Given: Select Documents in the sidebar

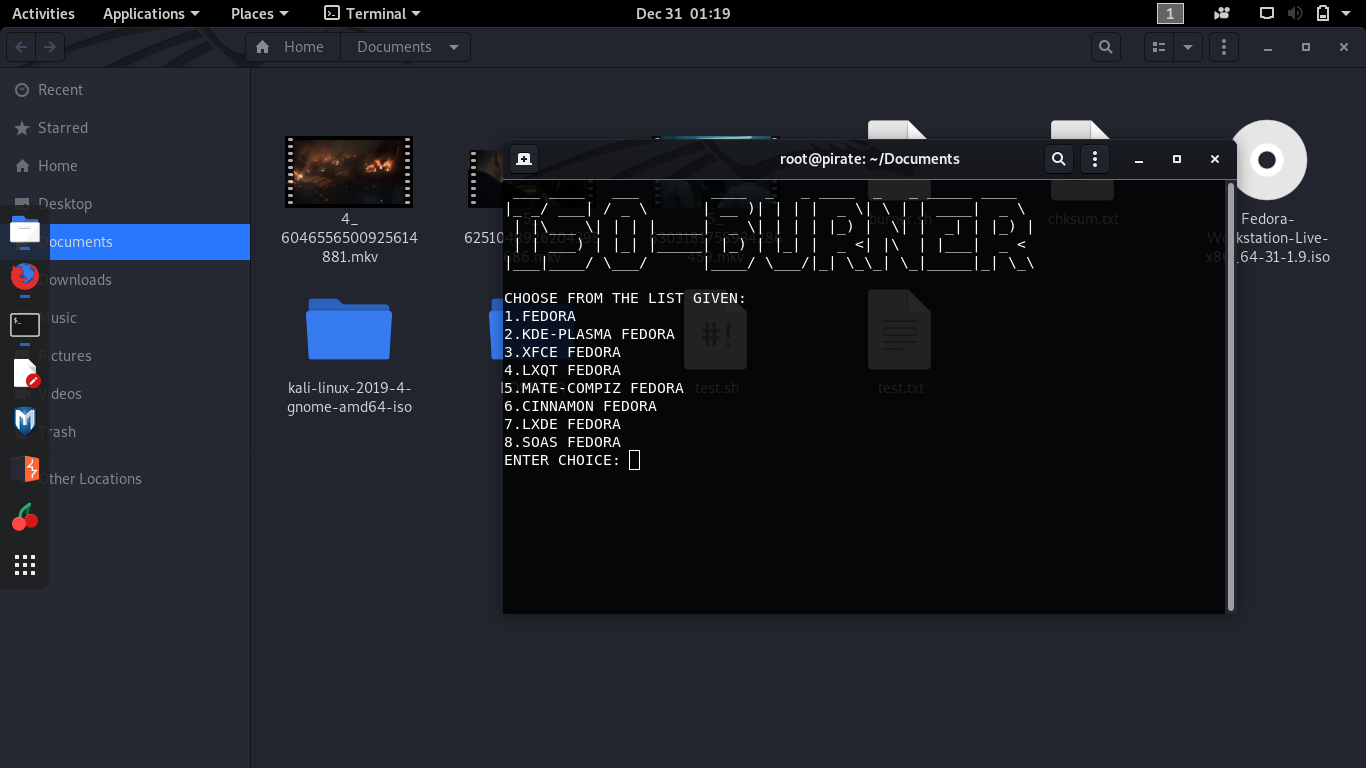Looking at the screenshot, I should tap(125, 242).
